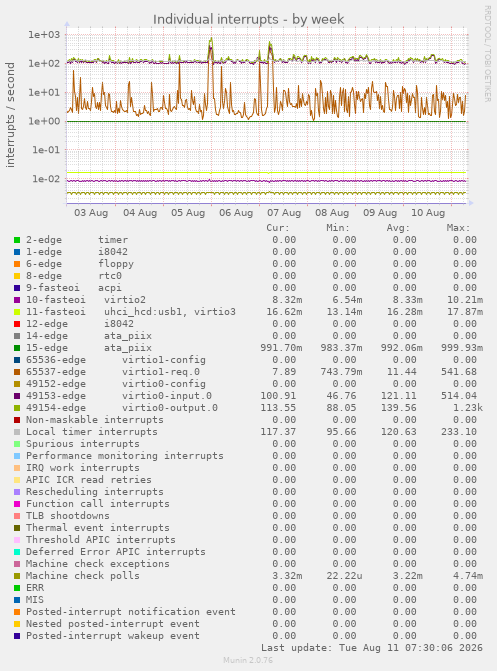497x671 pixels.
Task: Click the cyan Deferred Error APIC swatch
Action: [17, 552]
